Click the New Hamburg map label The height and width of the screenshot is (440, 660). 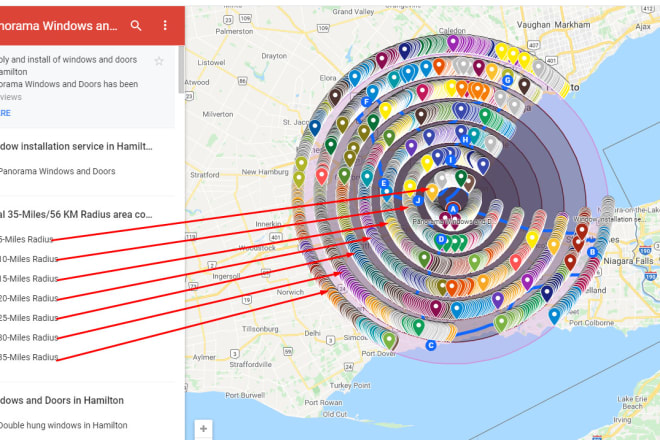pos(265,172)
